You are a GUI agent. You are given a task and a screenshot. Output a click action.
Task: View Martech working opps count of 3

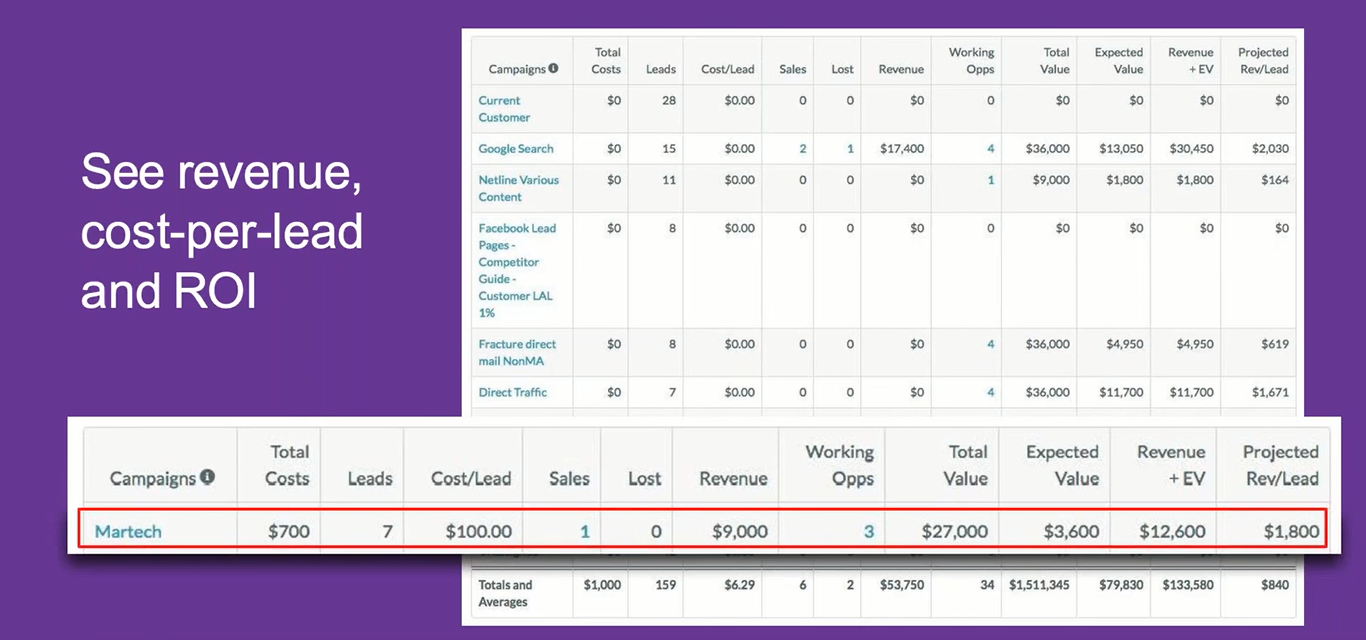(868, 532)
